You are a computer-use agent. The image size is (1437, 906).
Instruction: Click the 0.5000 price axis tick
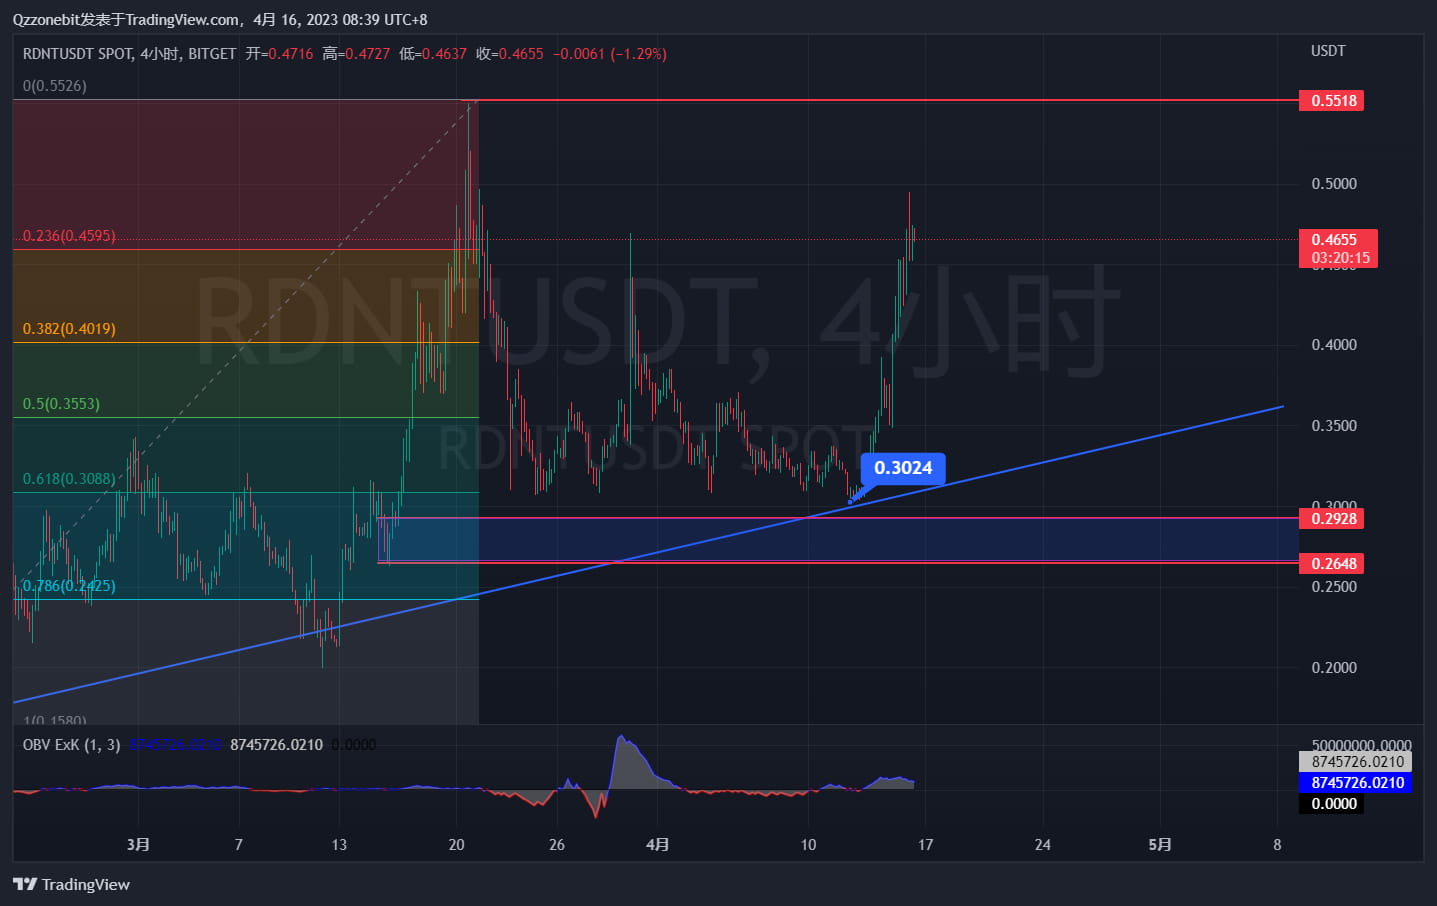[x=1334, y=184]
